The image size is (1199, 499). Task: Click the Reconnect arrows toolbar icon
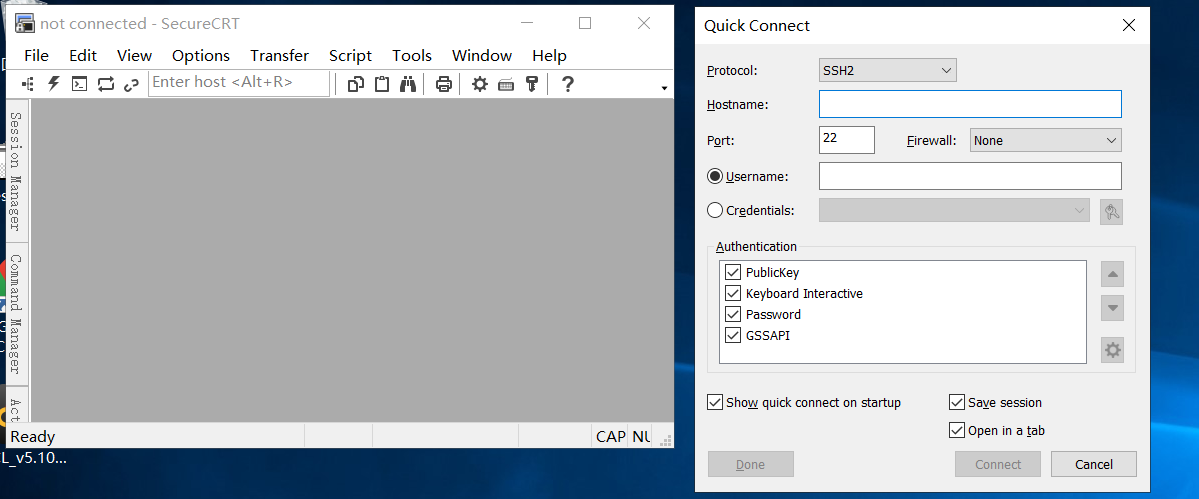click(x=106, y=83)
